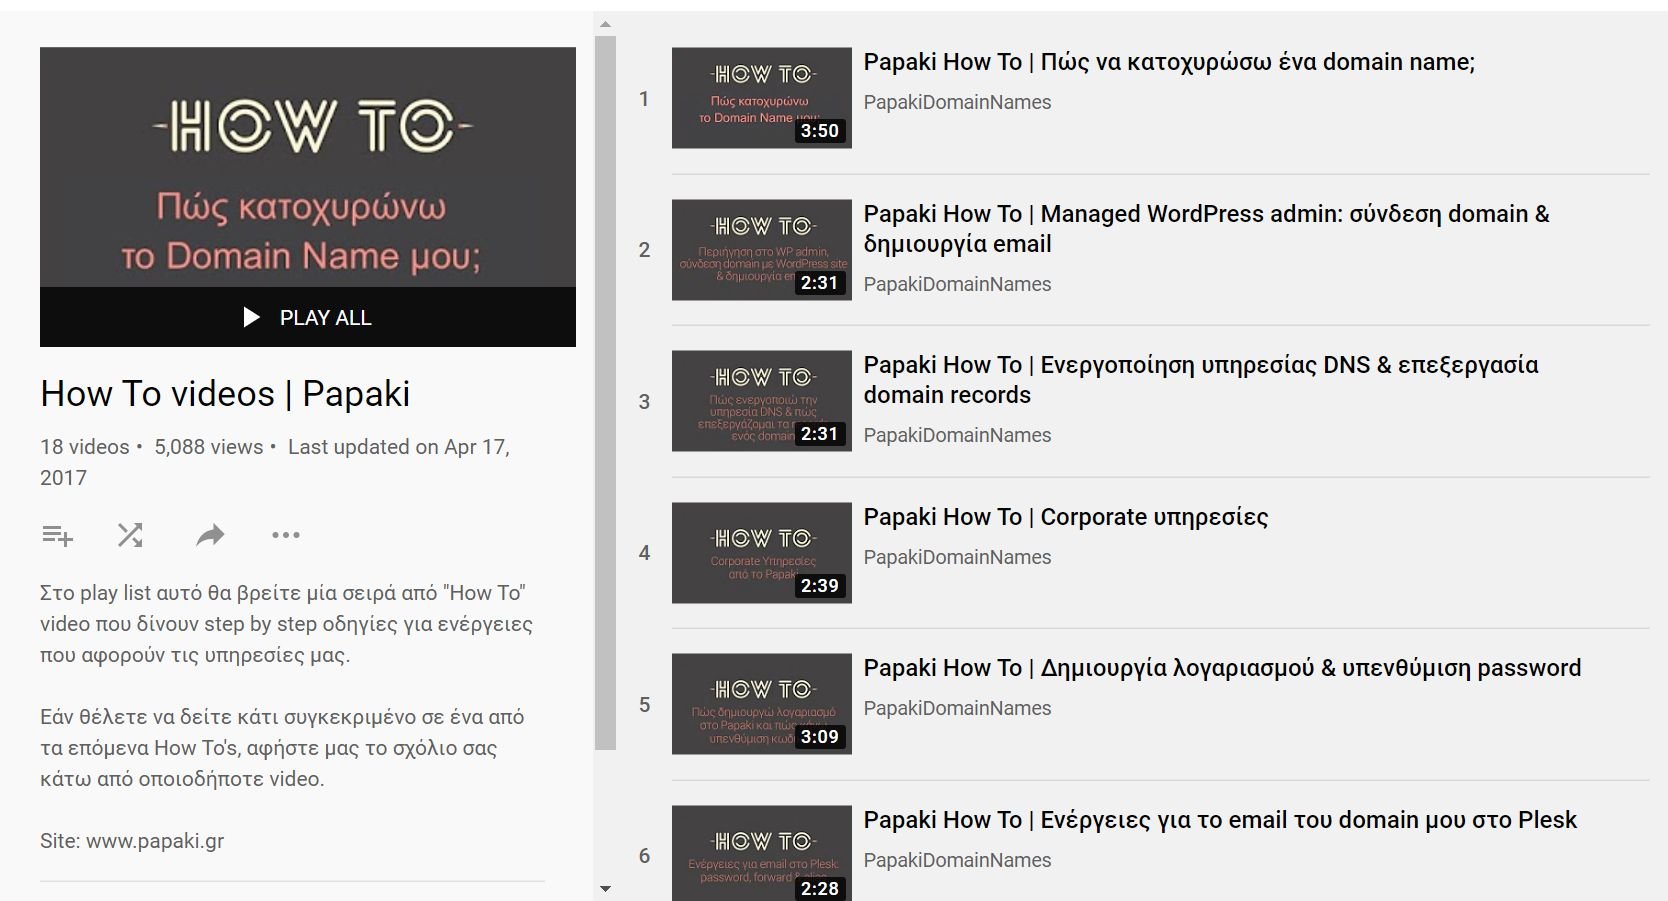This screenshot has height=901, width=1668.
Task: Click index number 5 in the list
Action: (x=644, y=705)
